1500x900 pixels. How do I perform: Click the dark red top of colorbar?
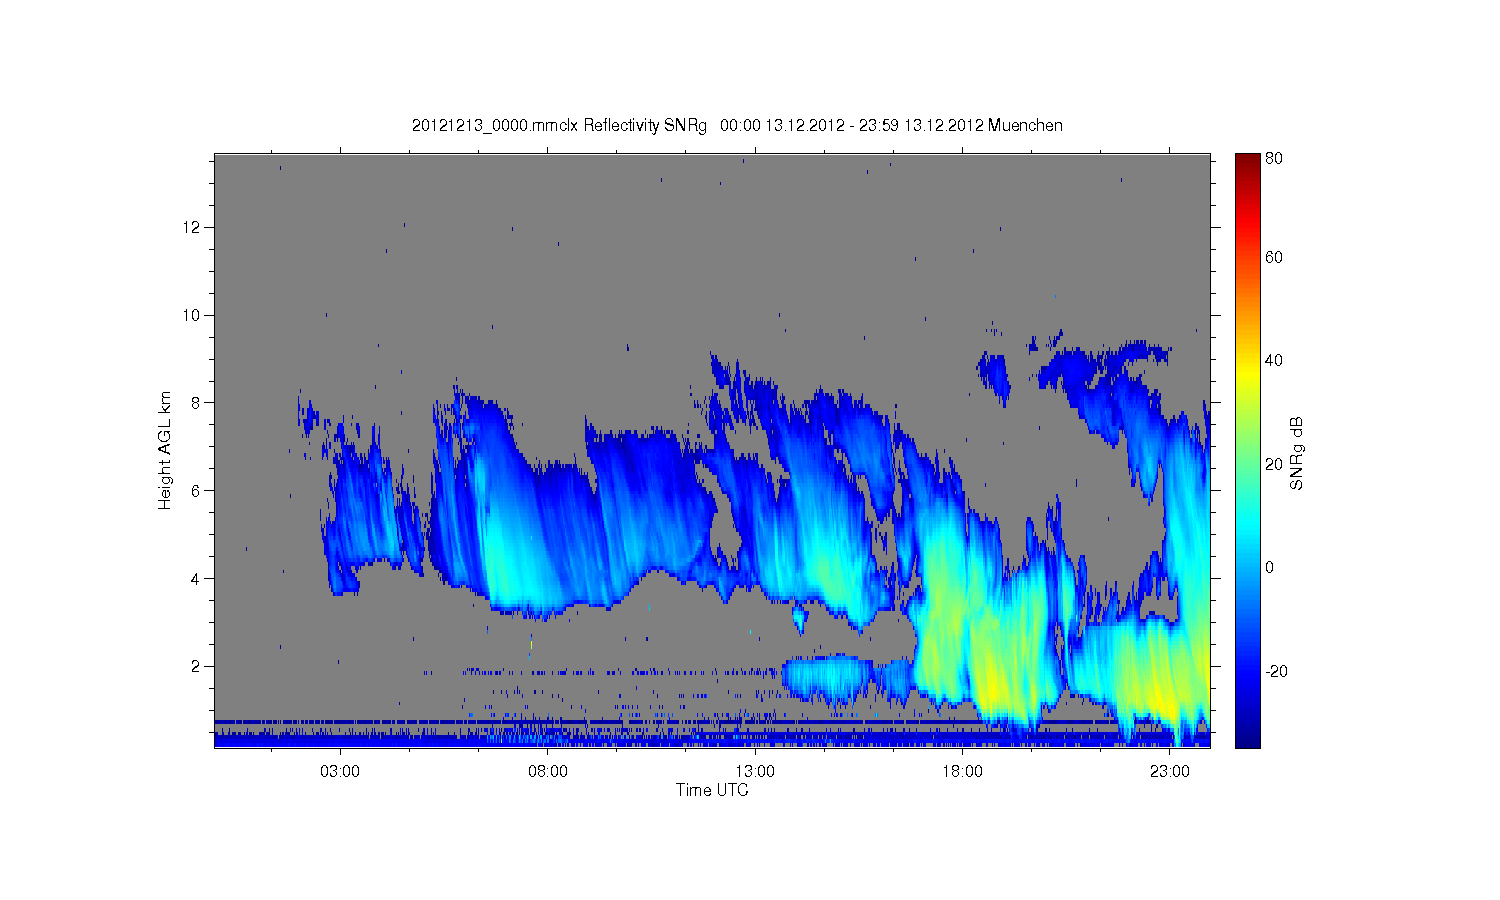pyautogui.click(x=1247, y=162)
